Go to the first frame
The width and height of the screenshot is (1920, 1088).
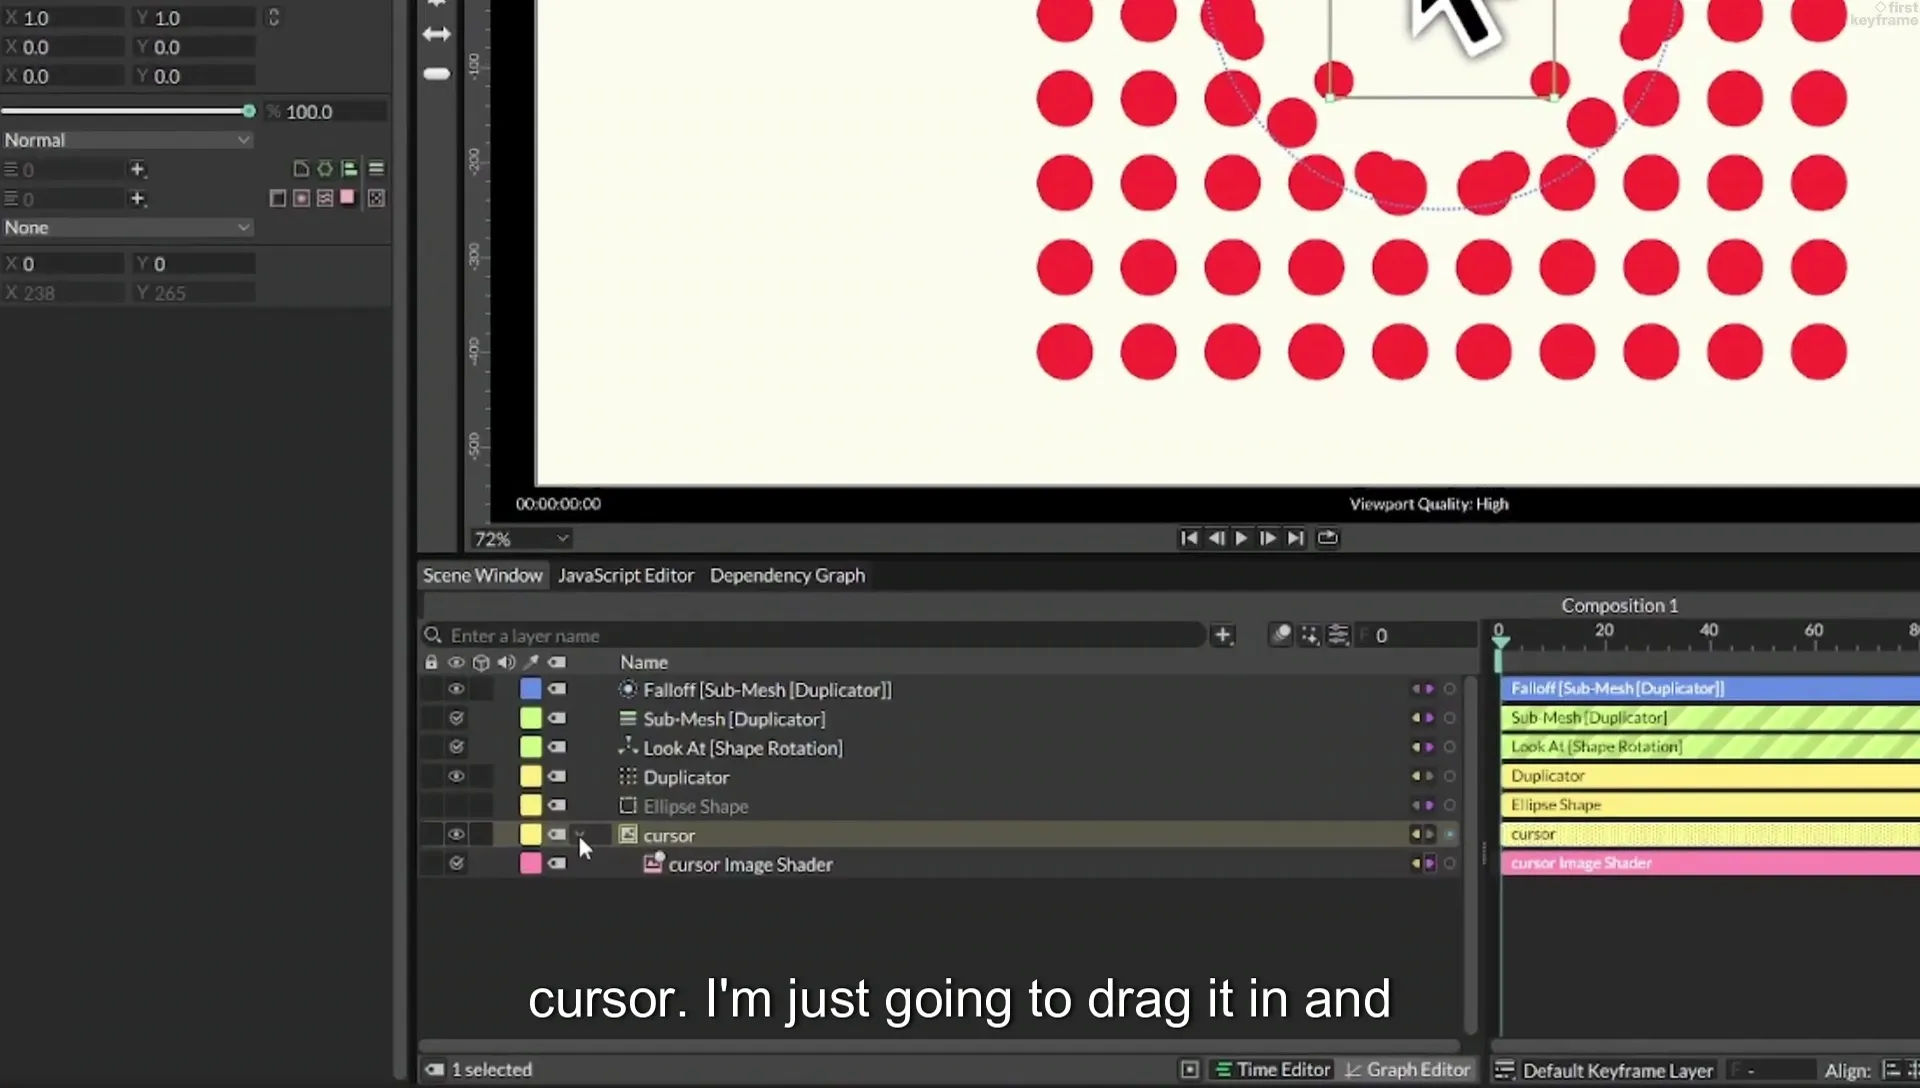tap(1189, 538)
